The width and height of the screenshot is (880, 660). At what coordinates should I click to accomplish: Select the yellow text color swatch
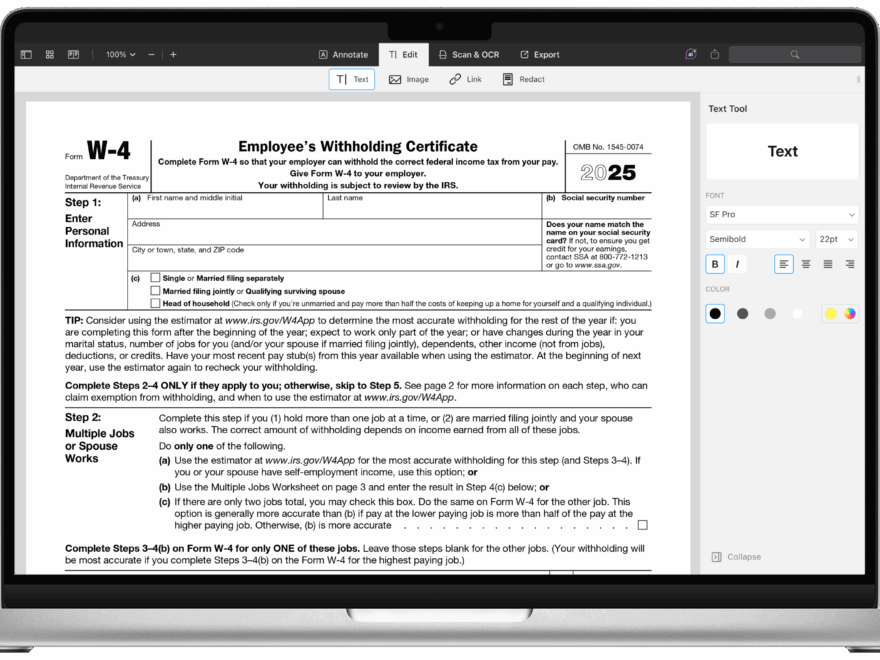point(830,313)
